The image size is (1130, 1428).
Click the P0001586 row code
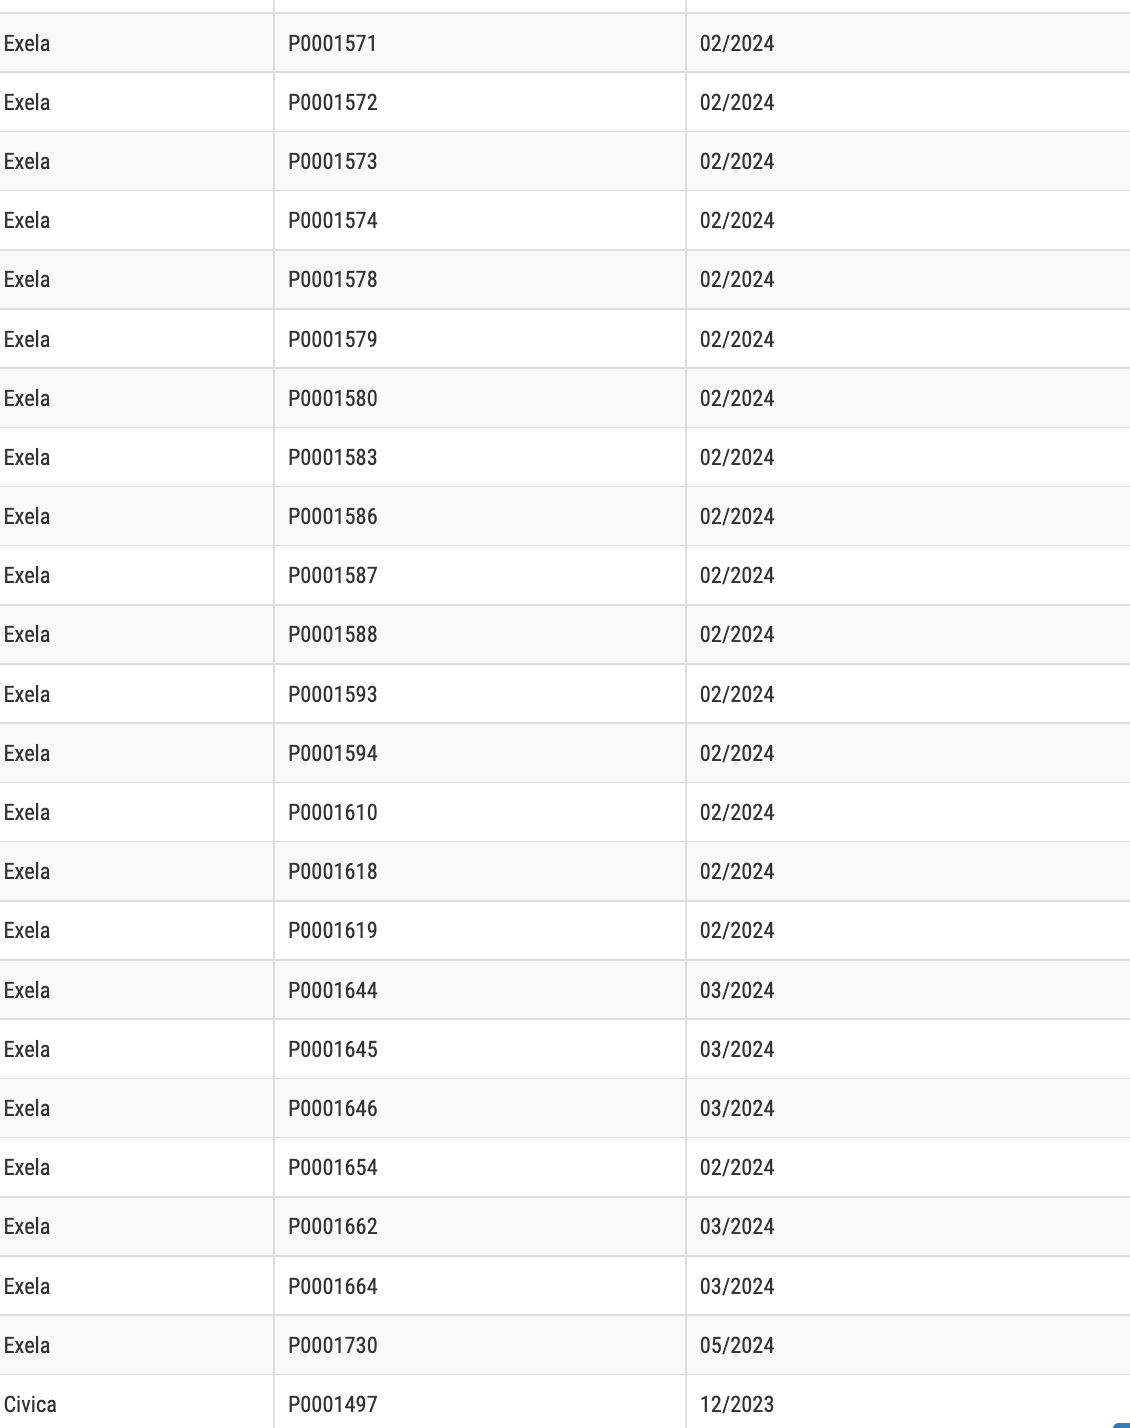coord(480,516)
